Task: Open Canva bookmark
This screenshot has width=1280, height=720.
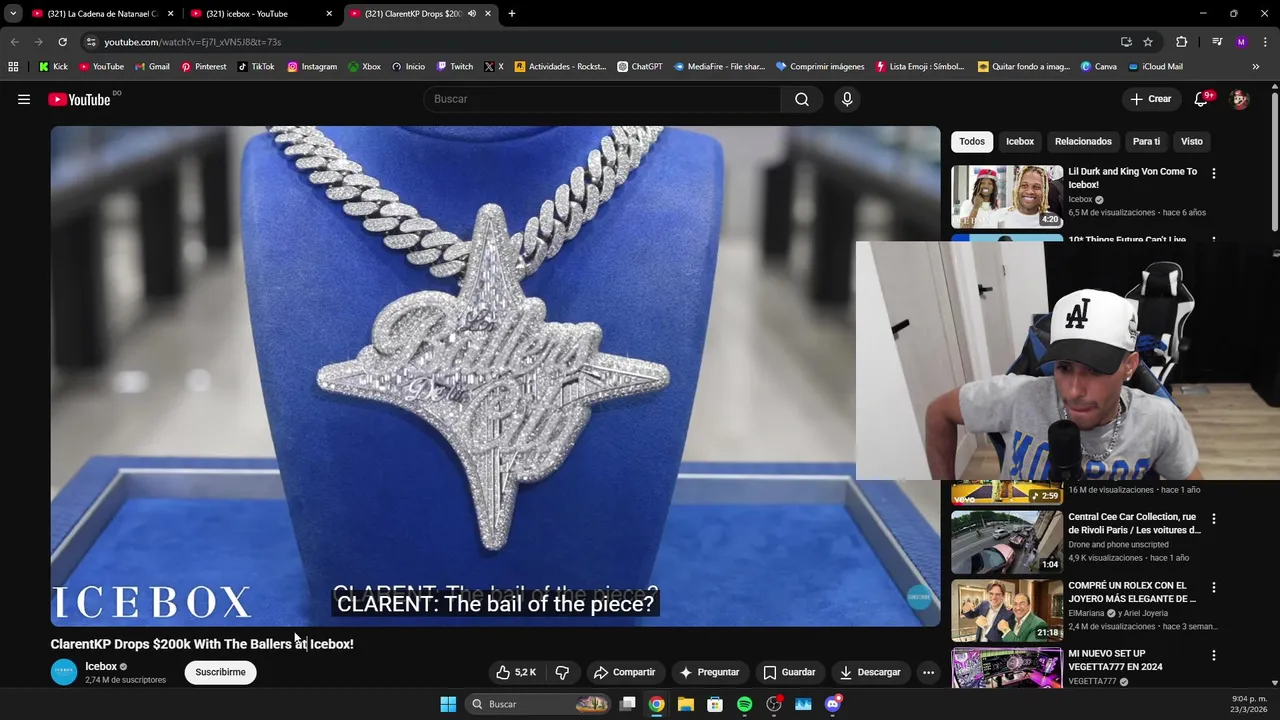Action: 1098,67
